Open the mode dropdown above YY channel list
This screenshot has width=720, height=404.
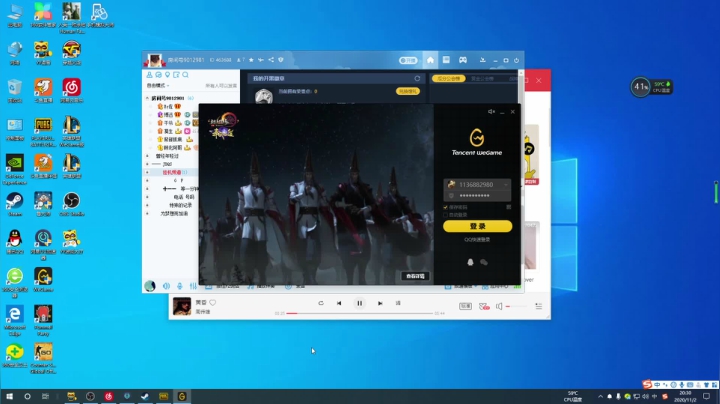(x=158, y=86)
